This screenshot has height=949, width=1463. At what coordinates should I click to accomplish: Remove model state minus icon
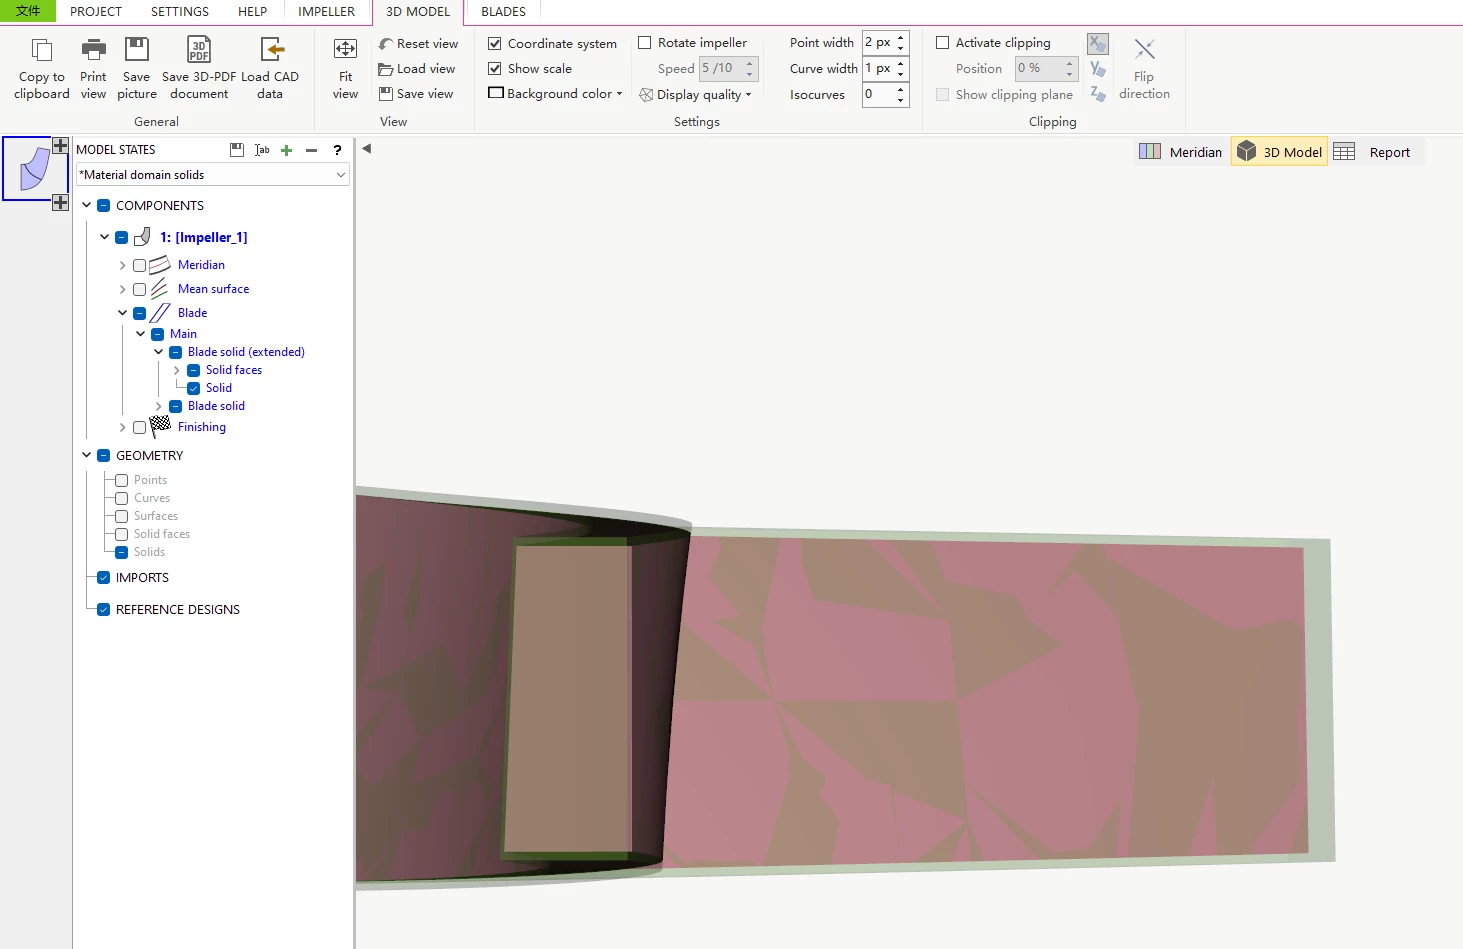[312, 150]
